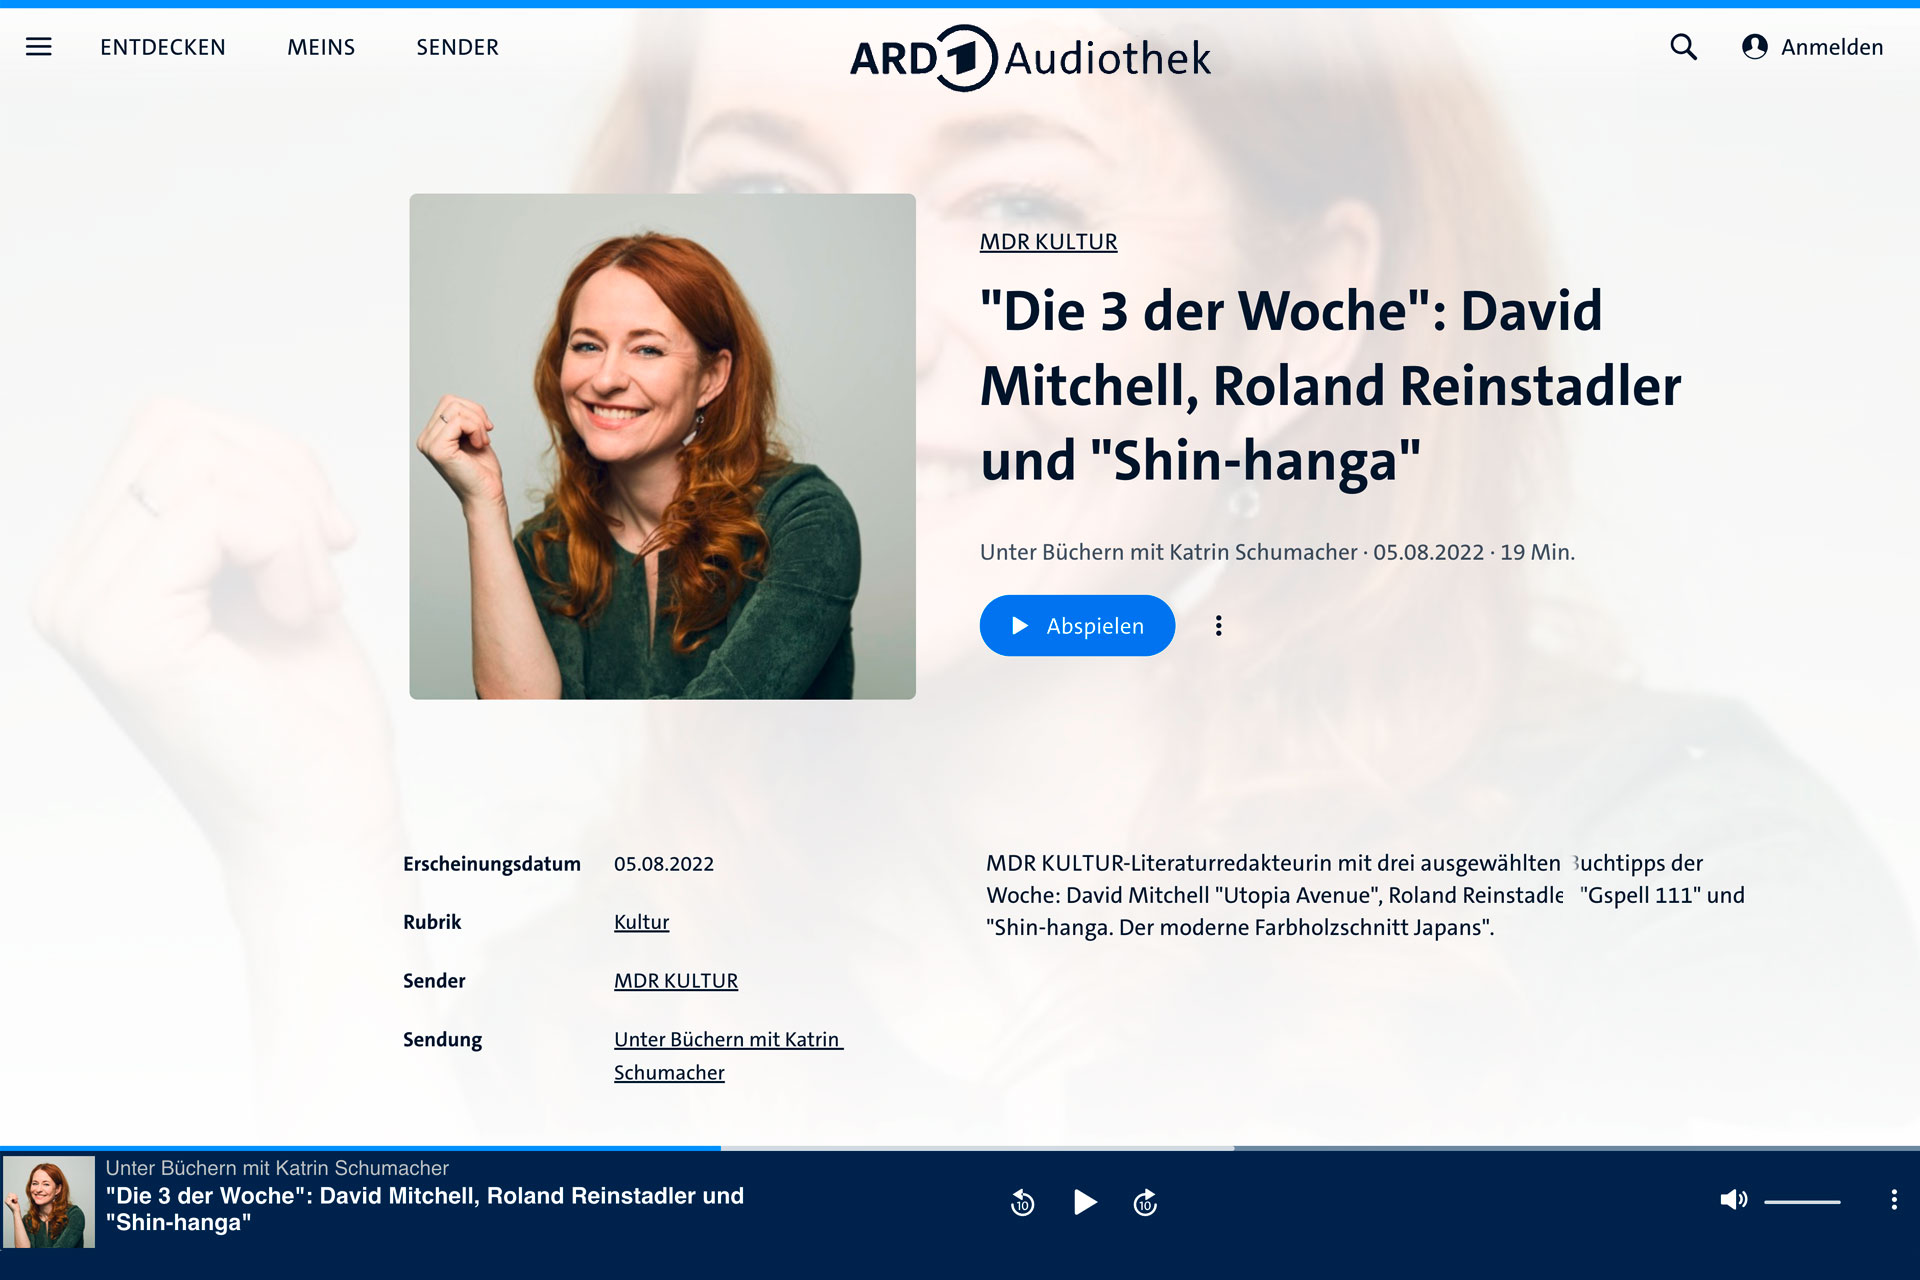Image resolution: width=1920 pixels, height=1280 pixels.
Task: Open Unter Büchern mit Katrin Schumacher link
Action: click(x=728, y=1056)
